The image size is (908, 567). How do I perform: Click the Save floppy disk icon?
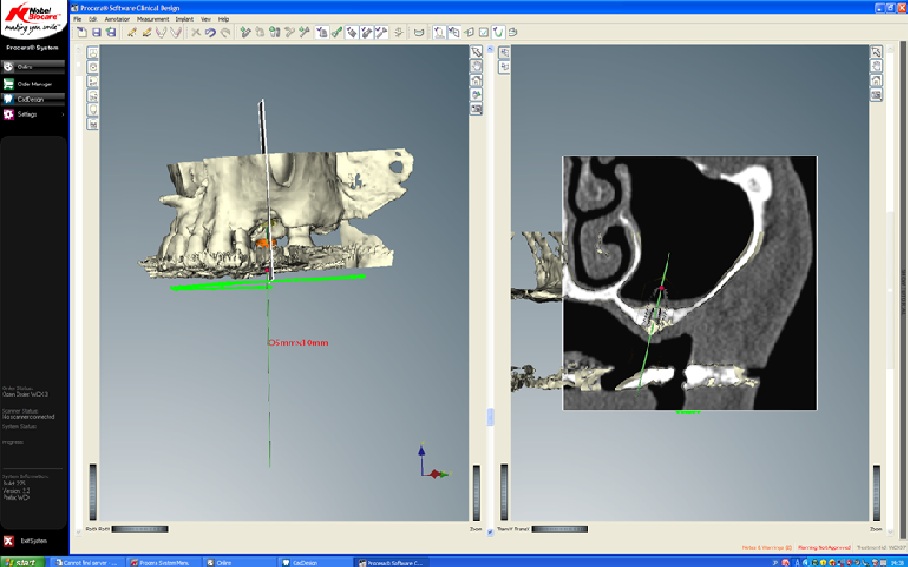coord(97,32)
